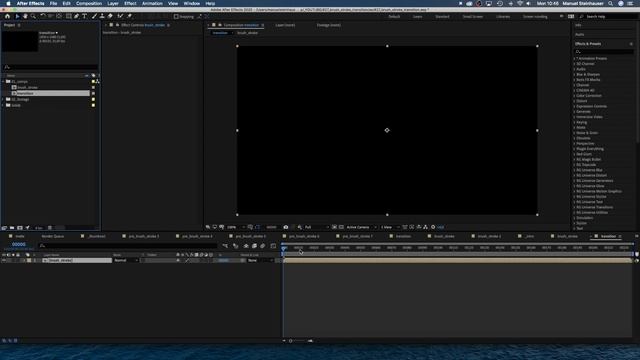Toggle region of interest in viewer footer

point(334,227)
